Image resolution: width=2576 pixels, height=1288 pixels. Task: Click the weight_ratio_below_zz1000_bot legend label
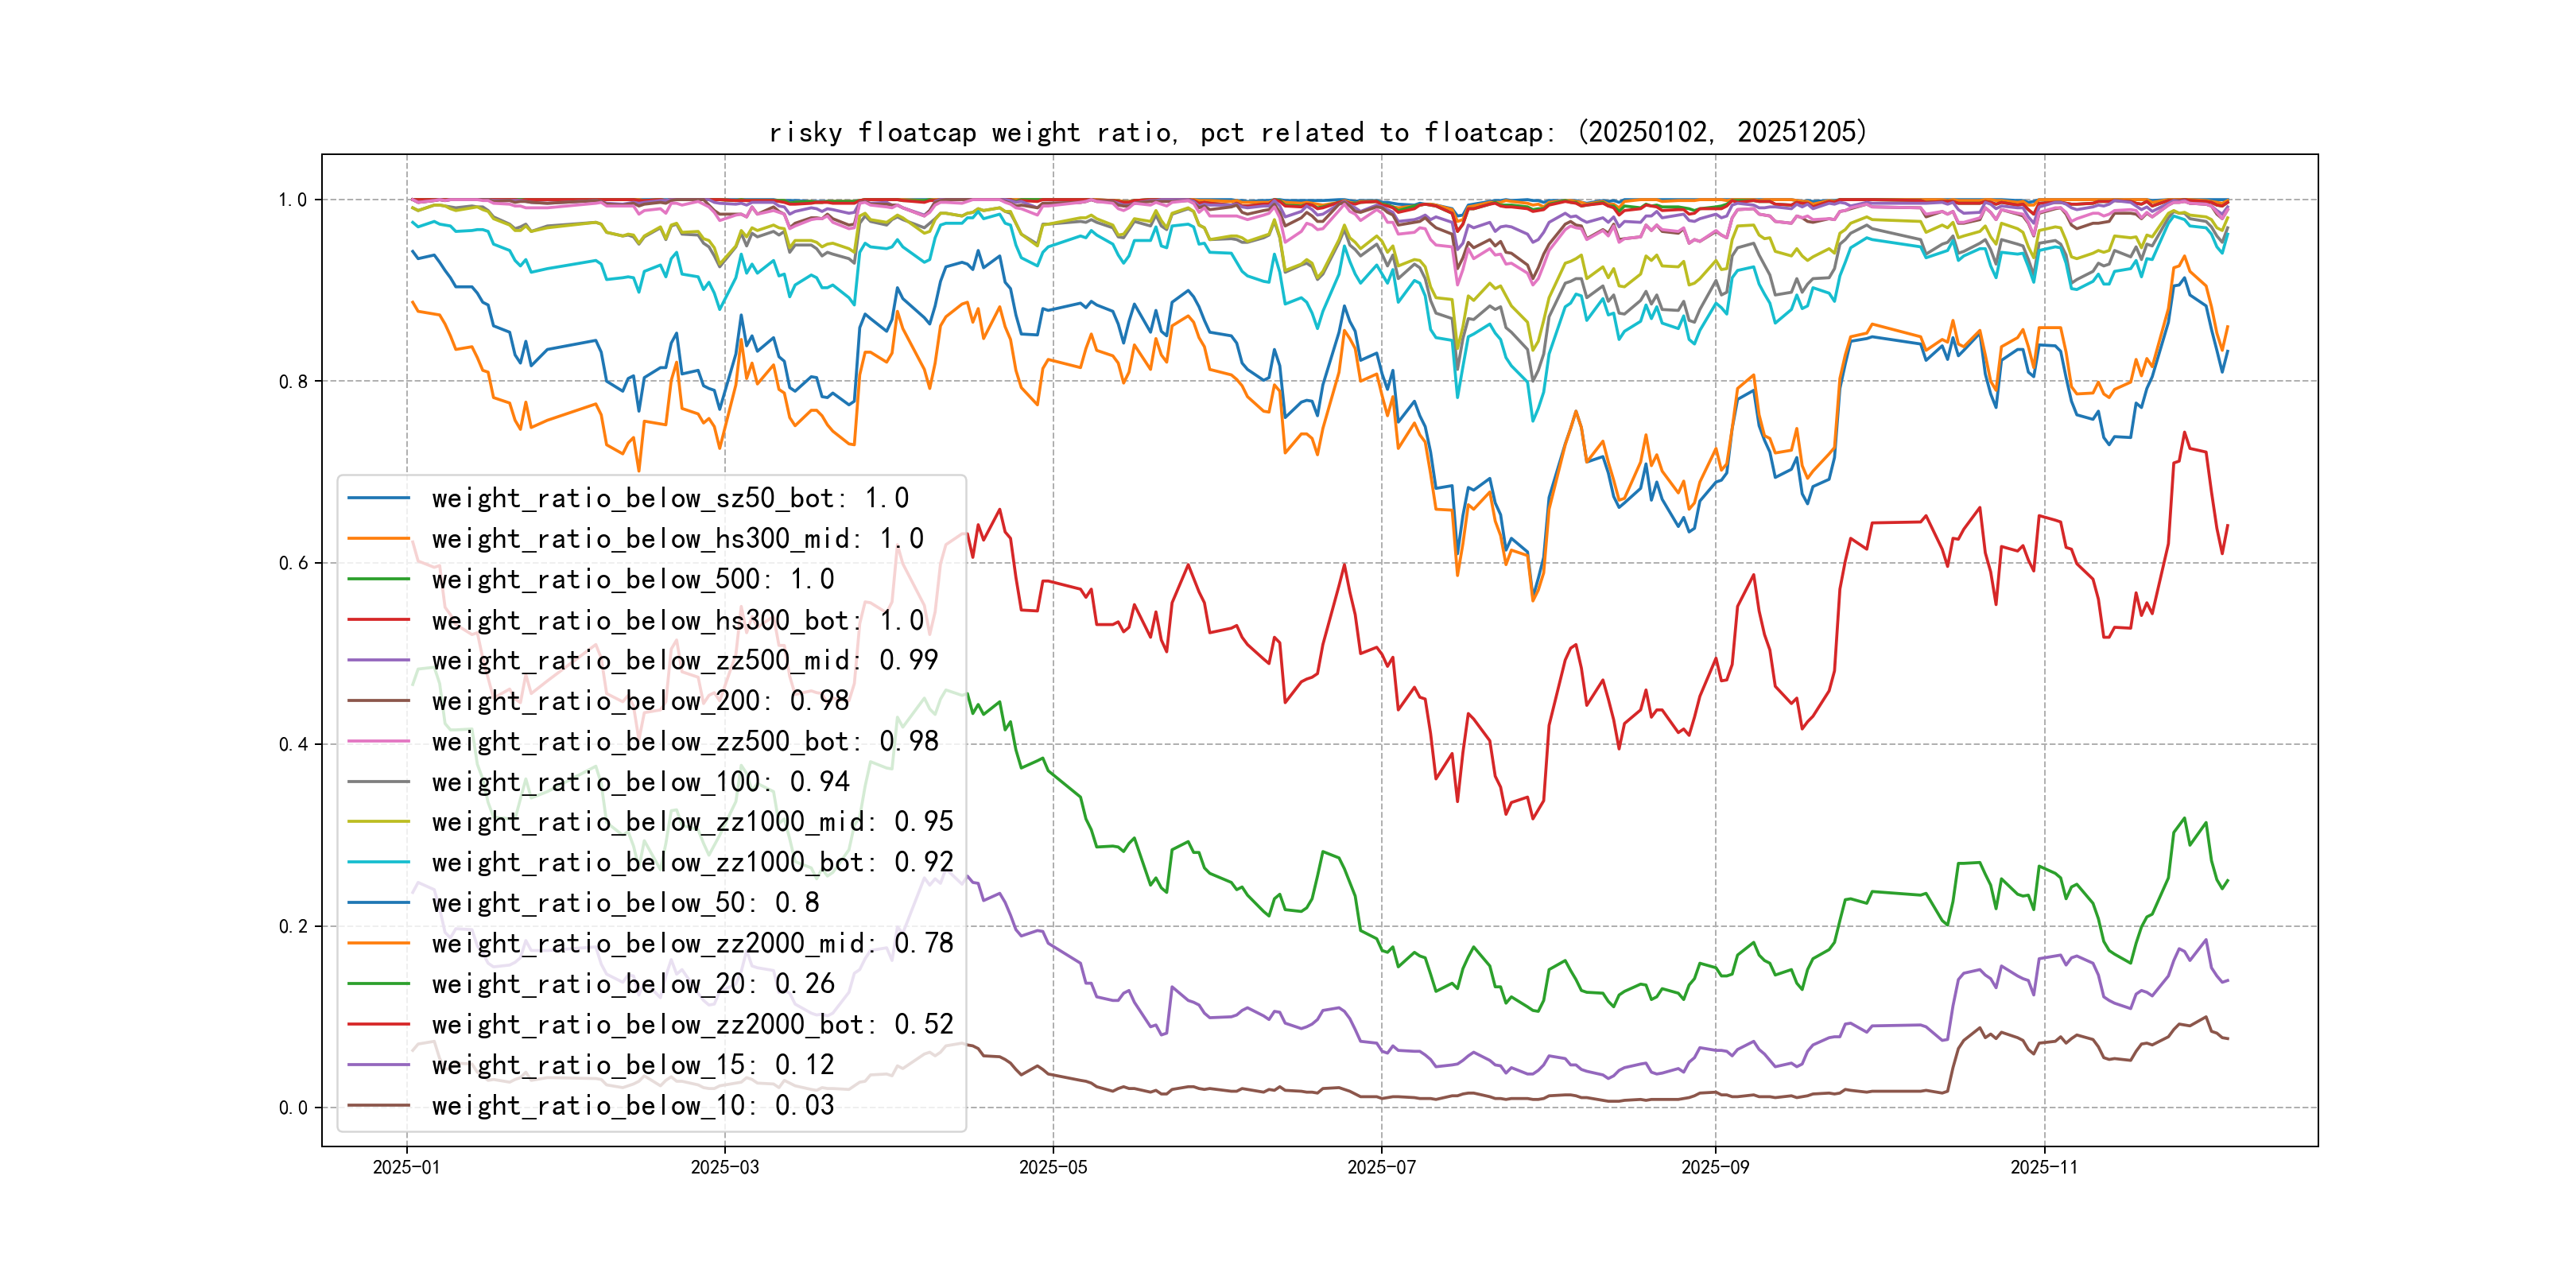pos(692,862)
